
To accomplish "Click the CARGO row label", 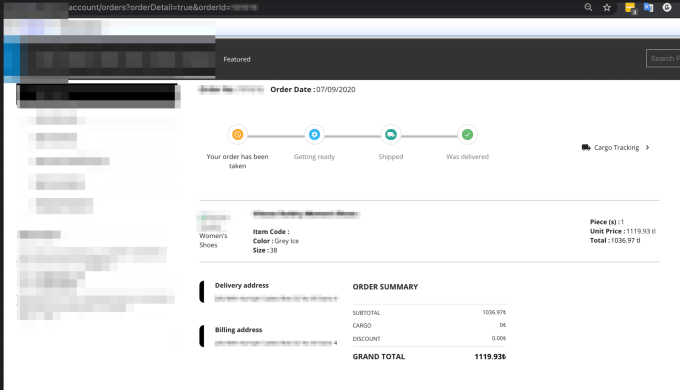I will (362, 325).
